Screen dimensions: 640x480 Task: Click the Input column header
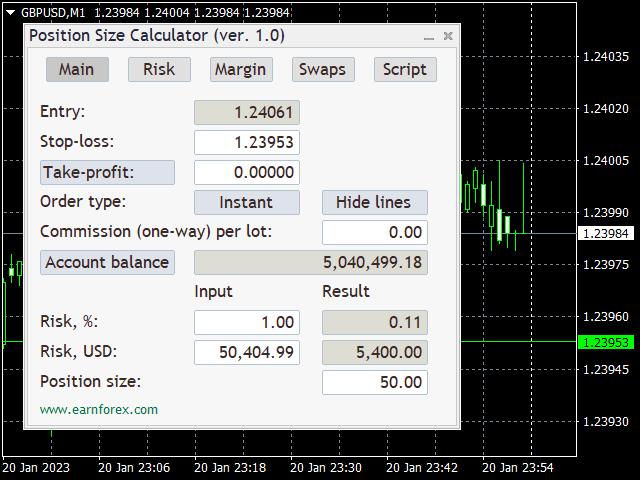(x=213, y=291)
